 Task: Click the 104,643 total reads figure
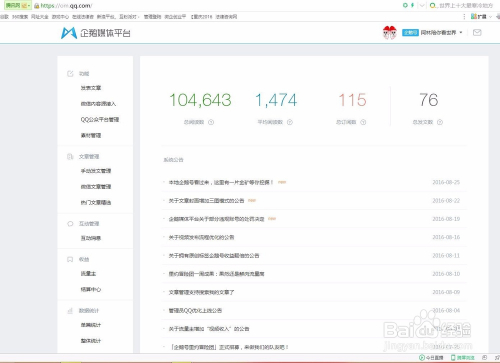[x=200, y=100]
